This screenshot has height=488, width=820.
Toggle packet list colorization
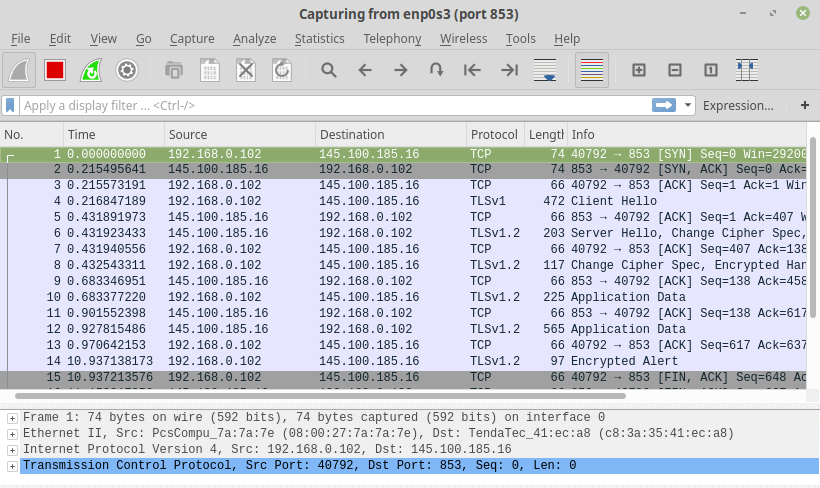click(592, 70)
